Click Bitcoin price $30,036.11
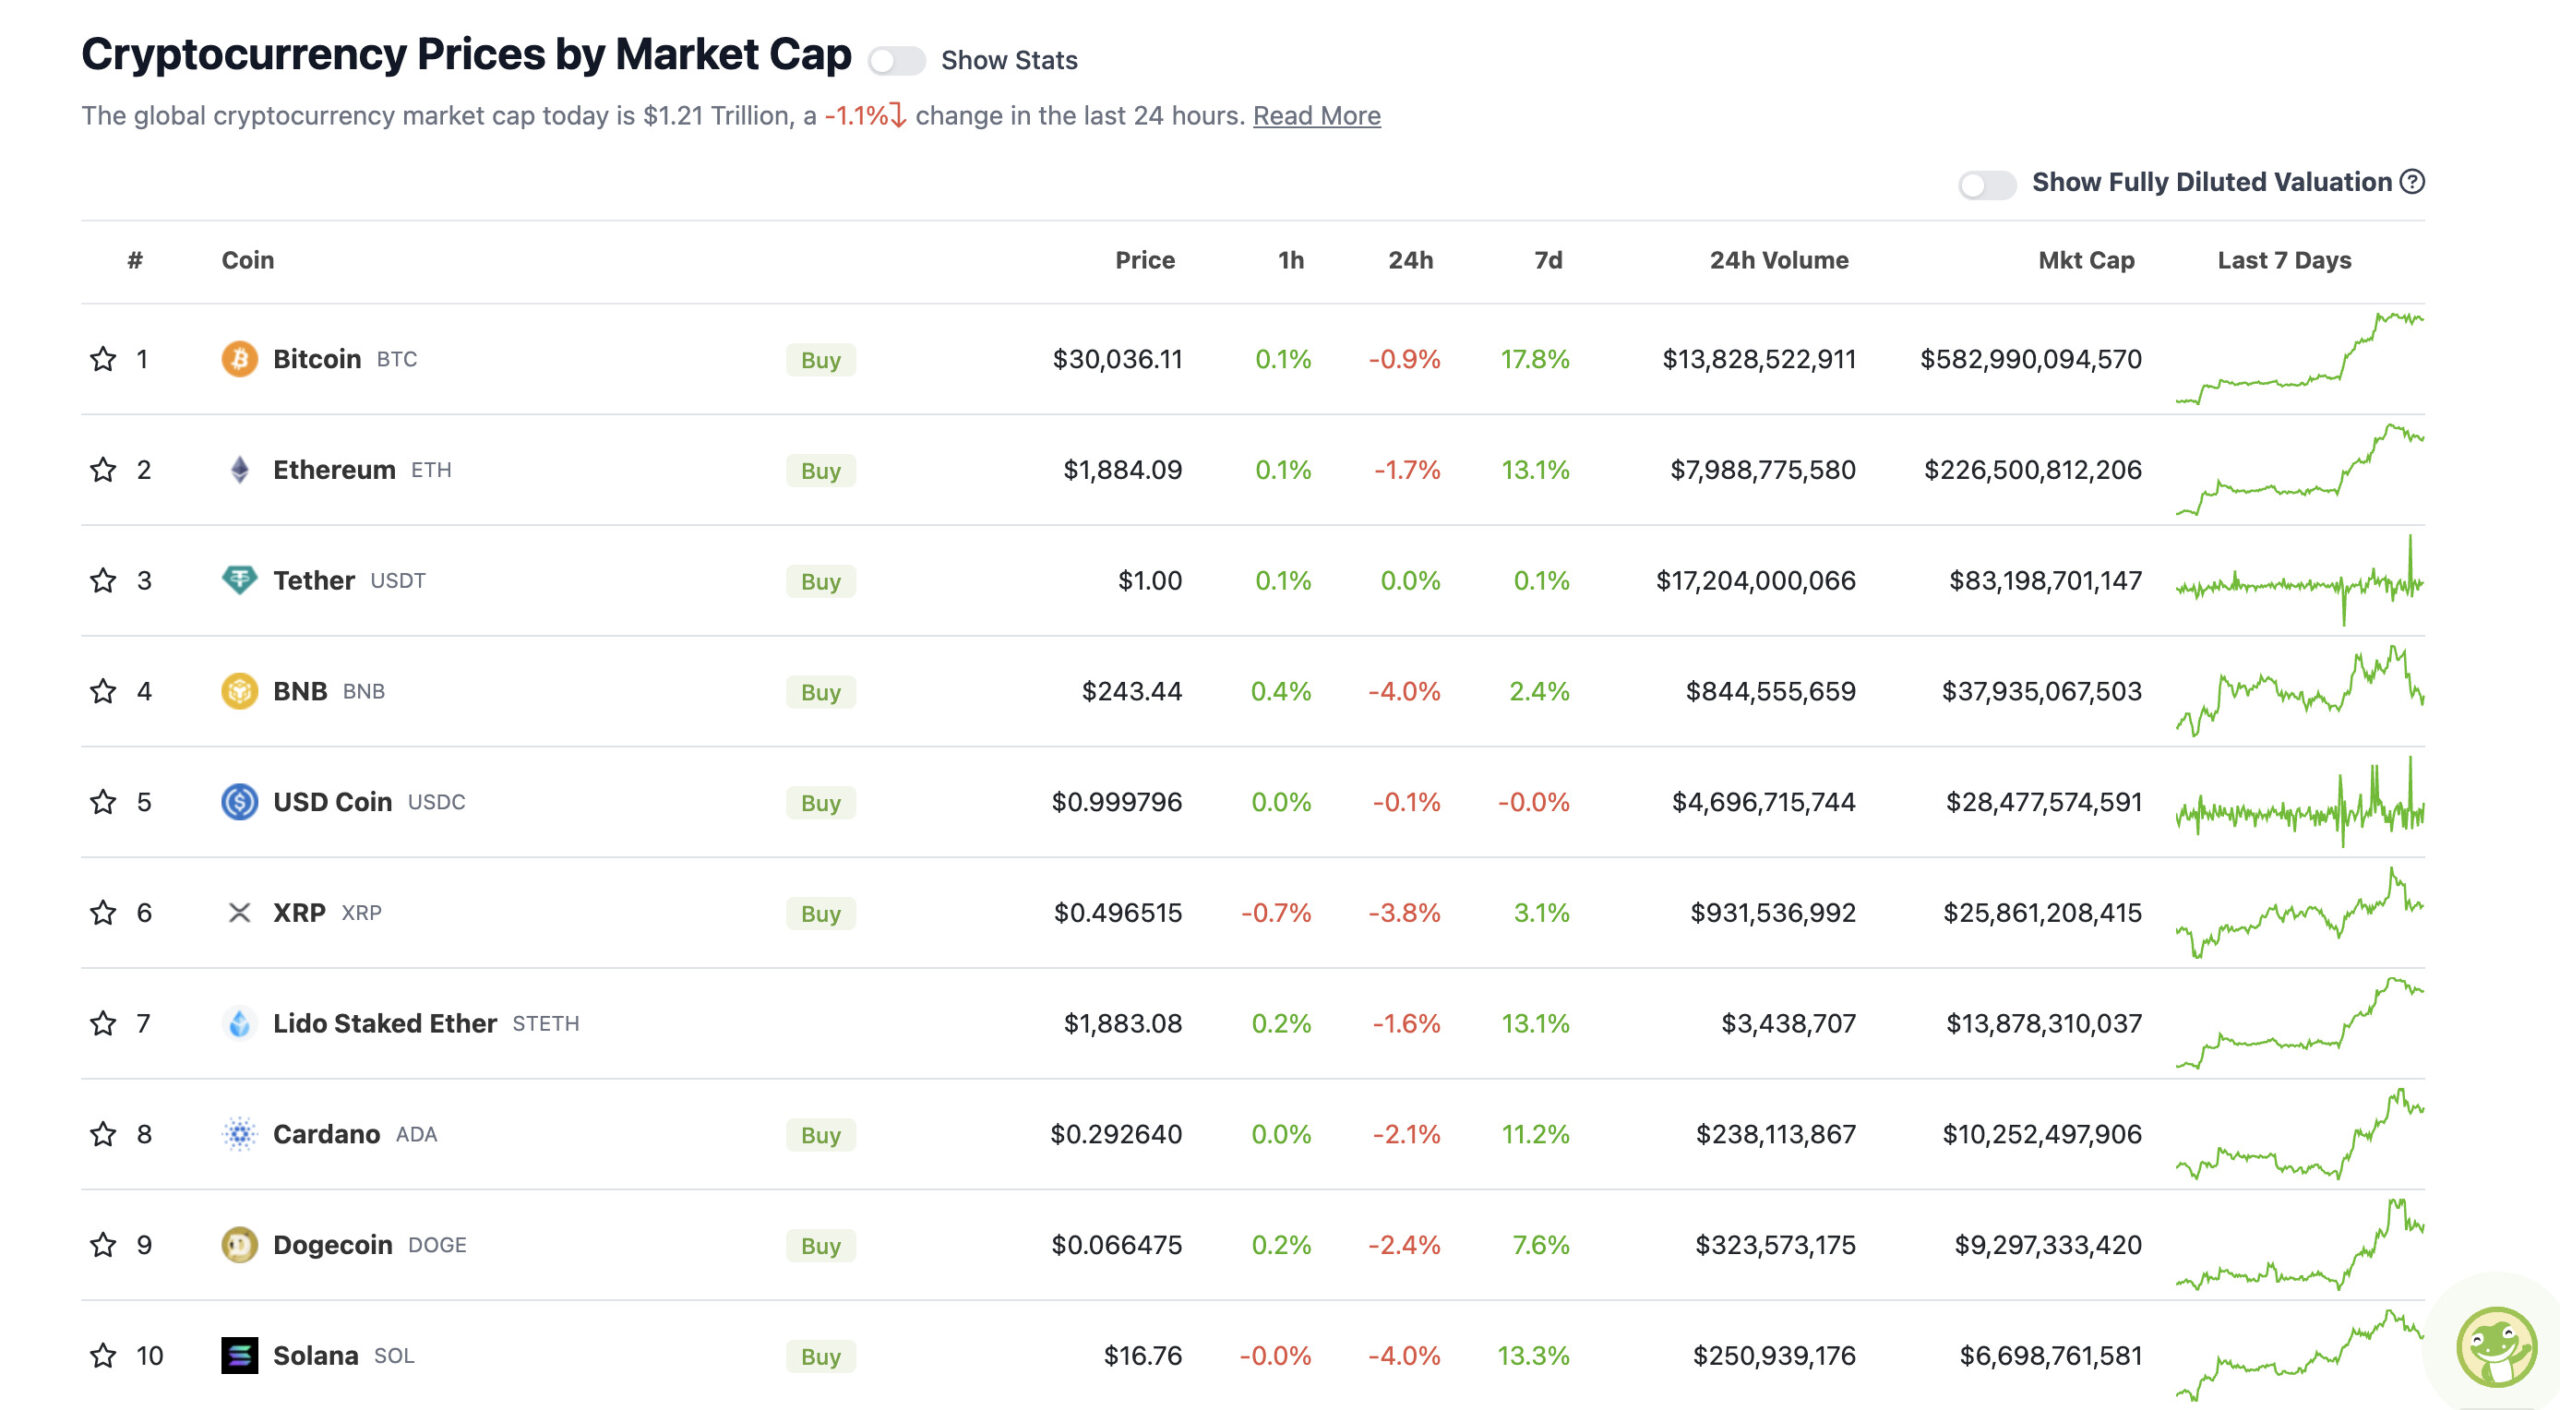The width and height of the screenshot is (2560, 1410). tap(1117, 359)
